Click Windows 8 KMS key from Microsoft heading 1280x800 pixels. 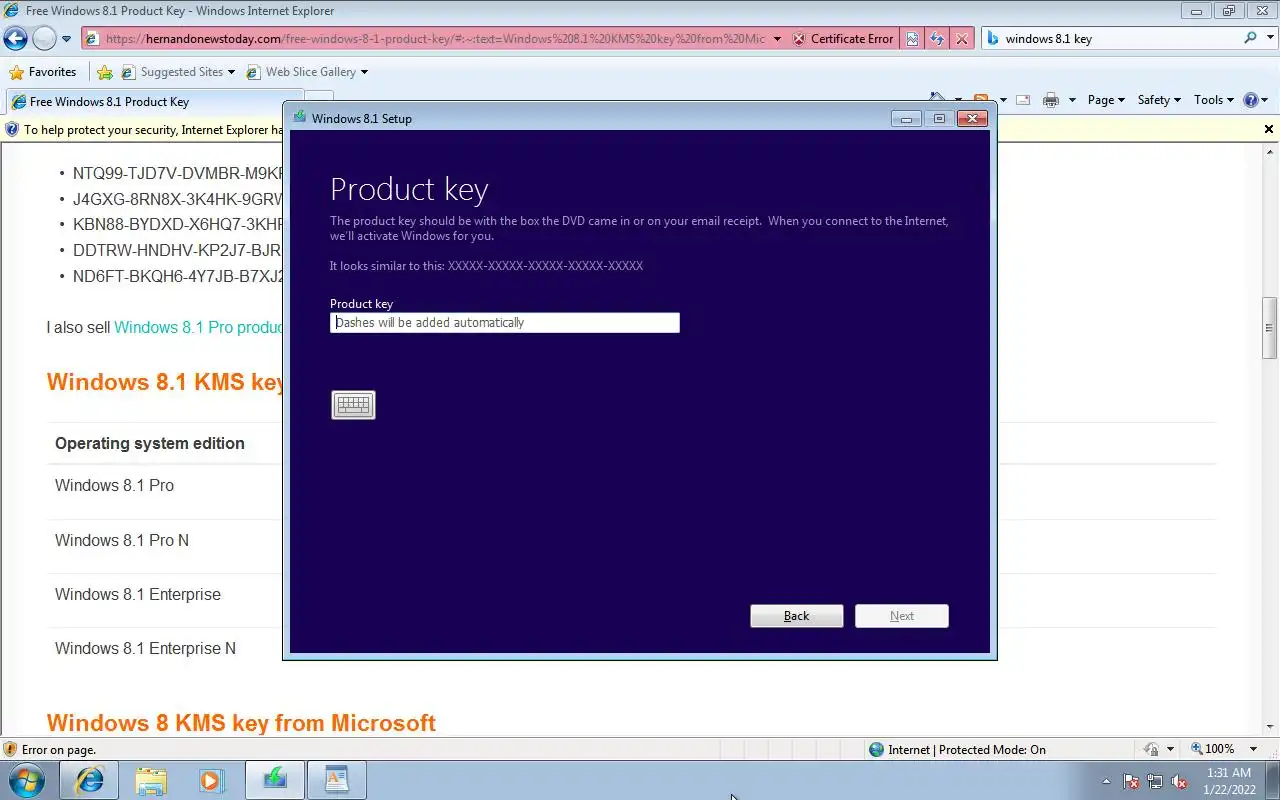click(x=241, y=722)
